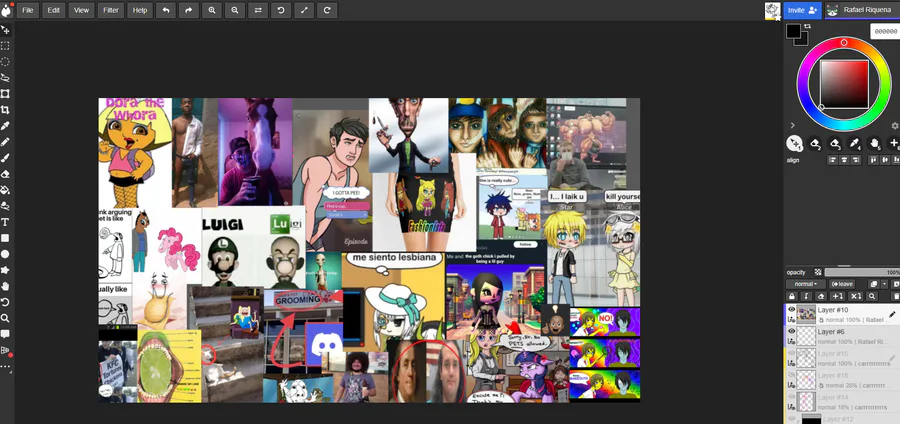Open the dropdown arrow beside duplicate layer
The height and width of the screenshot is (424, 900).
pos(885,284)
